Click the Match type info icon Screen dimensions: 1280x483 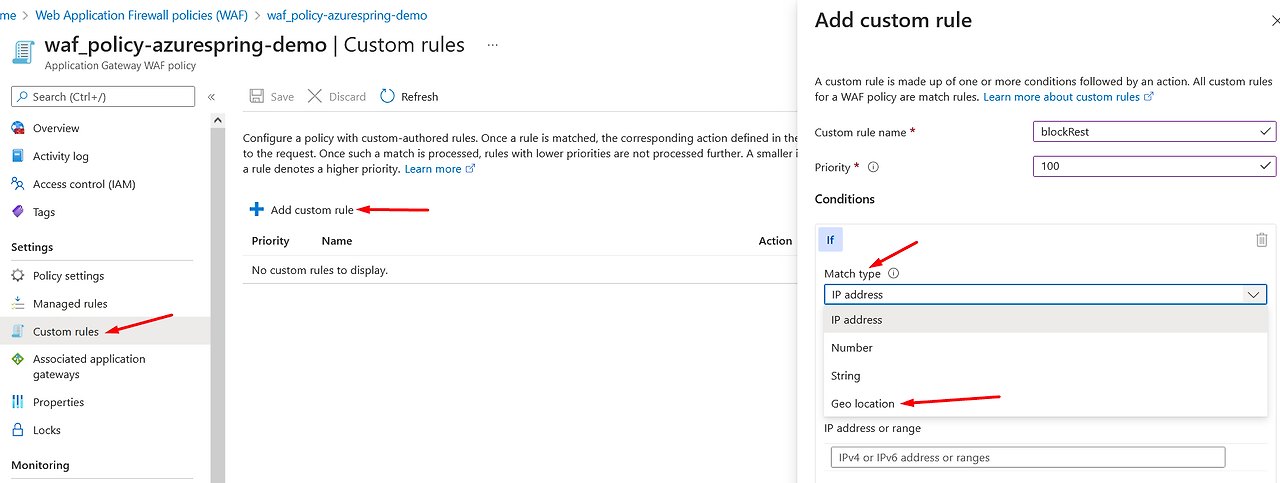pos(894,273)
